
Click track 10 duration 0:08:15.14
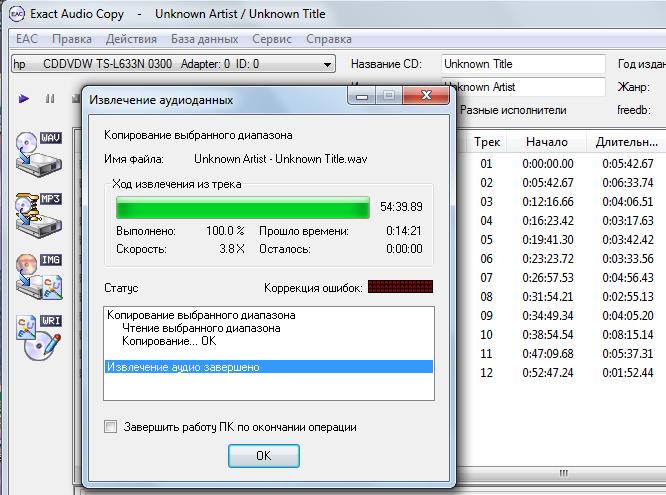pyautogui.click(x=628, y=334)
